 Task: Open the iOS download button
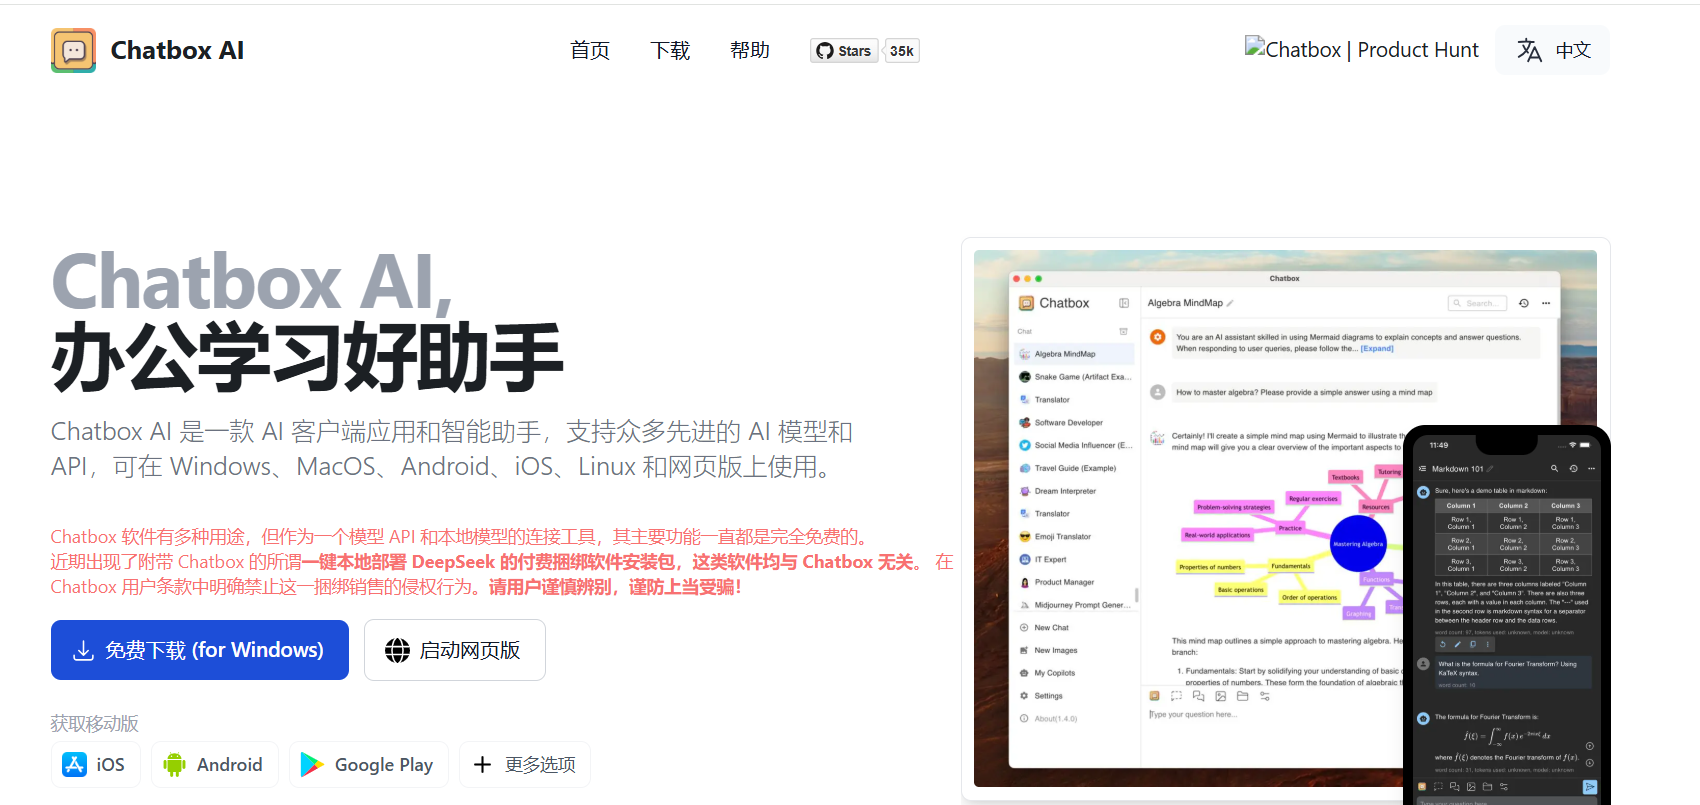[x=95, y=764]
